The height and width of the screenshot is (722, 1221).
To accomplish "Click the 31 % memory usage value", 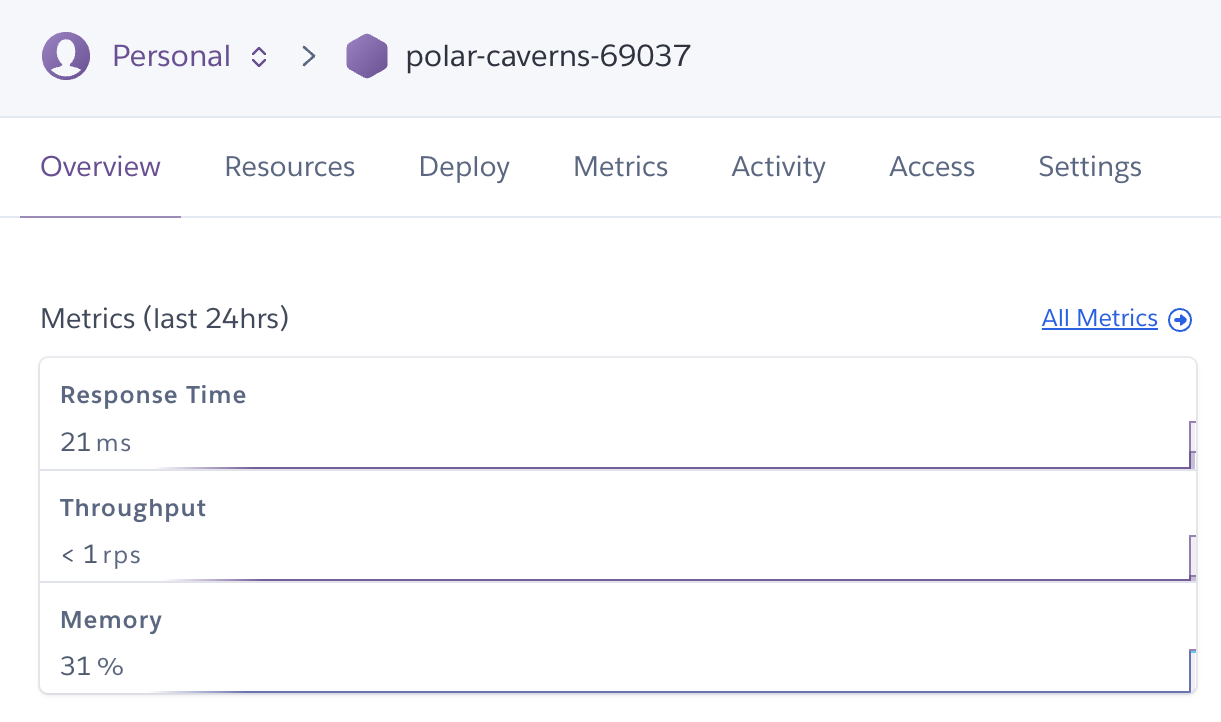I will 92,666.
